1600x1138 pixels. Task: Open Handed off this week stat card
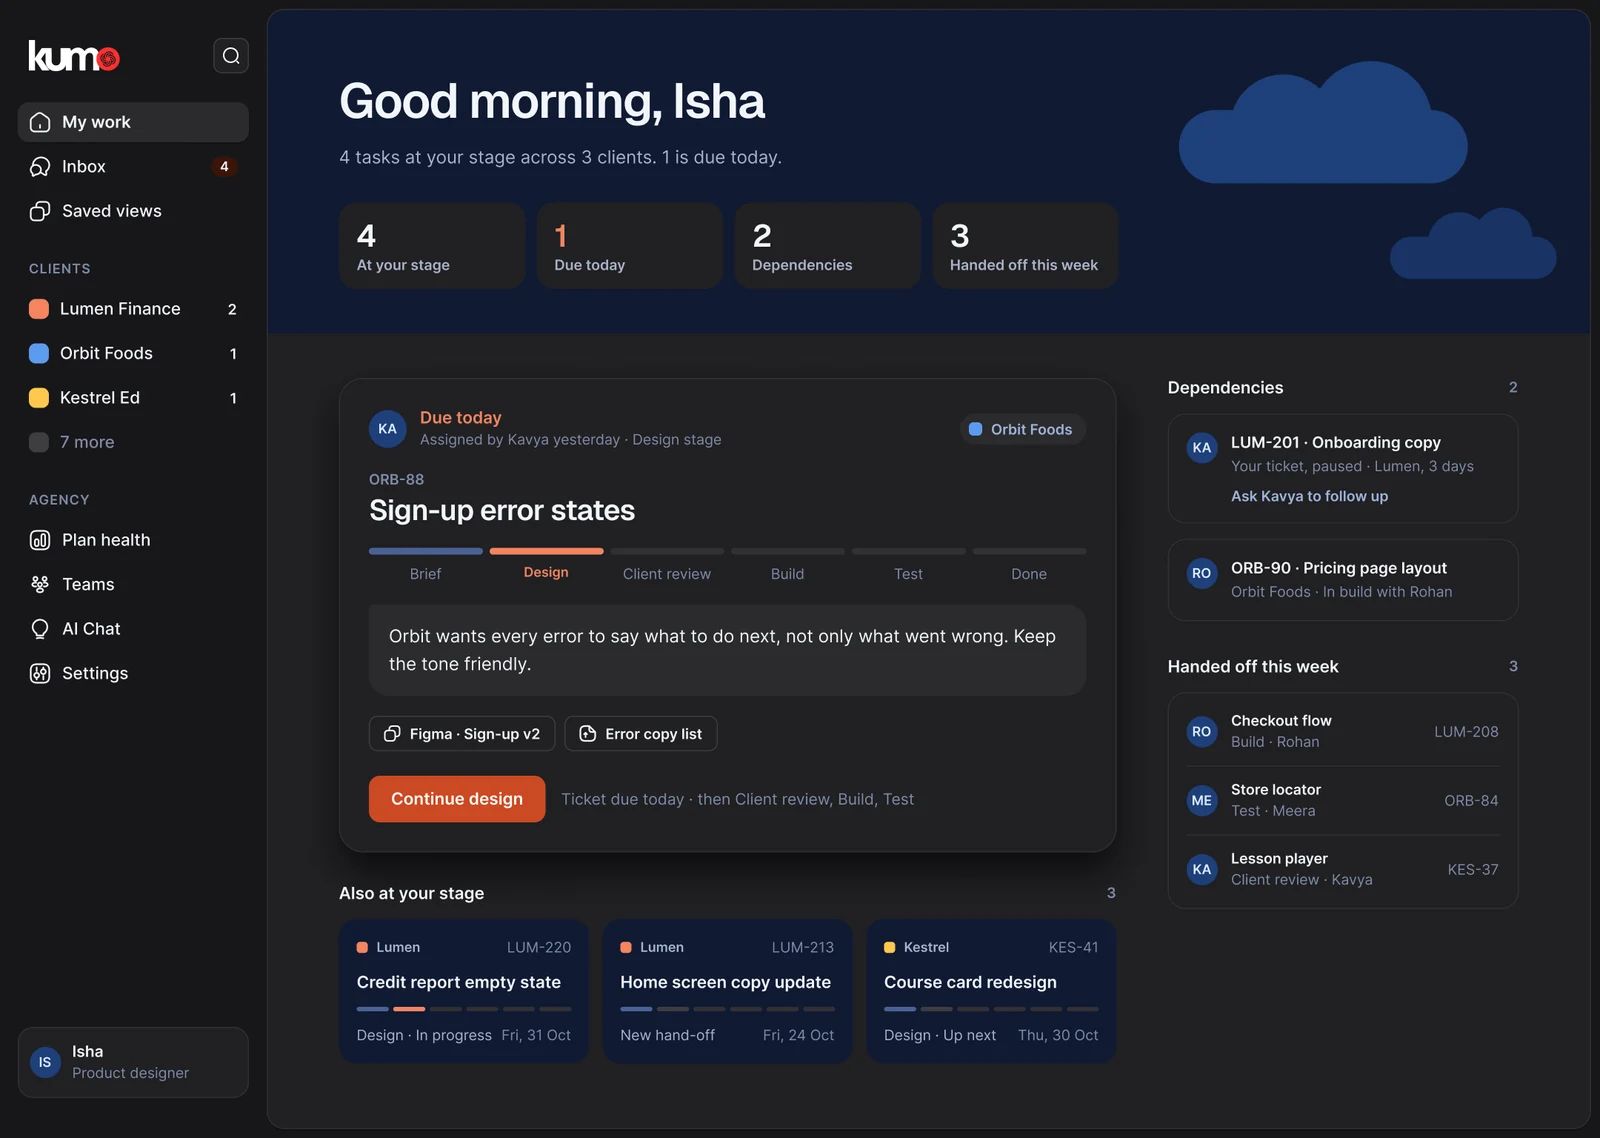coord(1025,246)
